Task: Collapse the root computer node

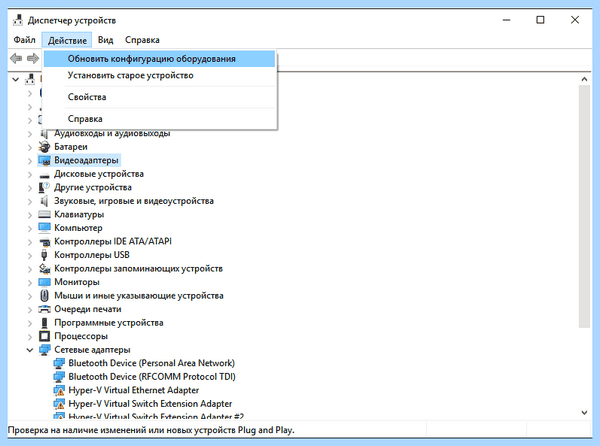Action: pyautogui.click(x=15, y=80)
